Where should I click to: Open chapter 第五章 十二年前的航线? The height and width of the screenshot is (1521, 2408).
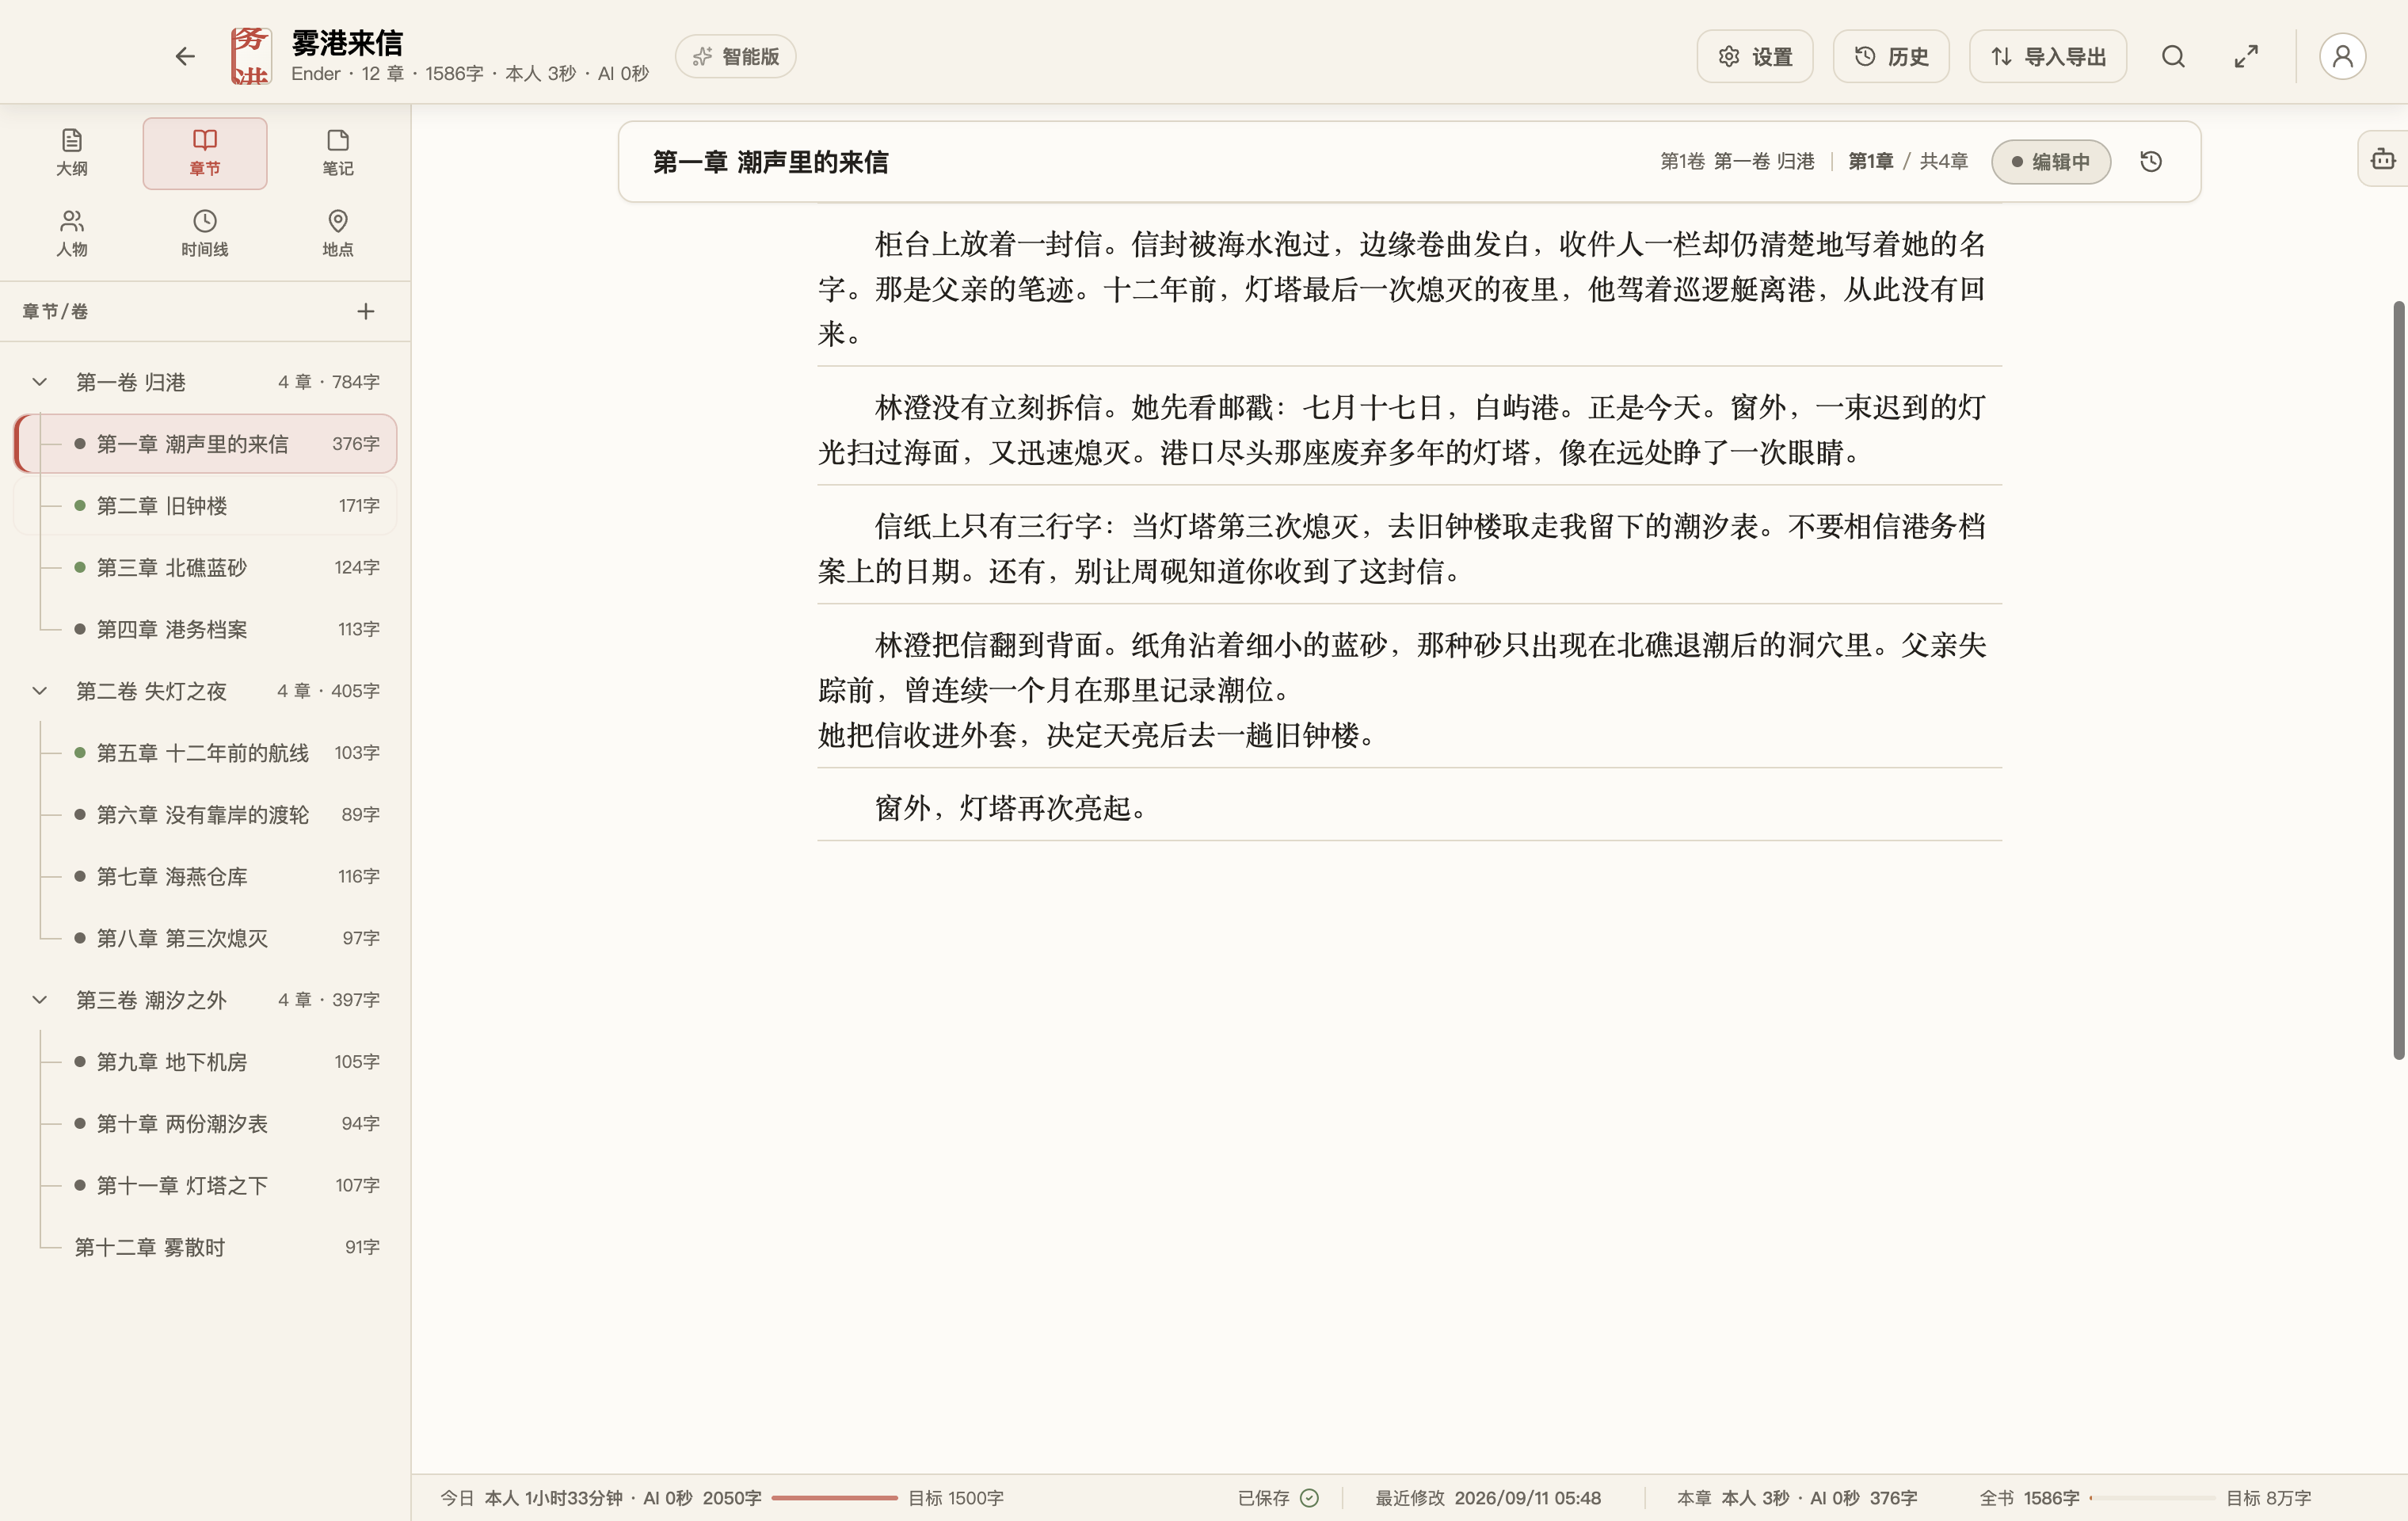[206, 752]
